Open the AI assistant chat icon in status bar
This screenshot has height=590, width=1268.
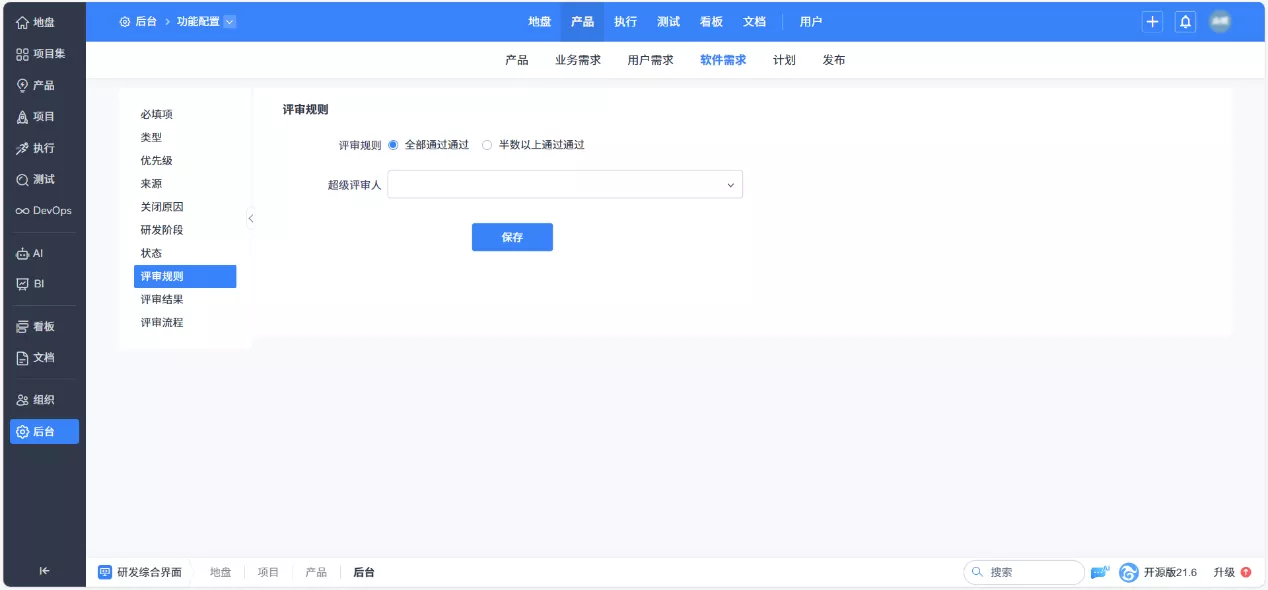click(1100, 571)
